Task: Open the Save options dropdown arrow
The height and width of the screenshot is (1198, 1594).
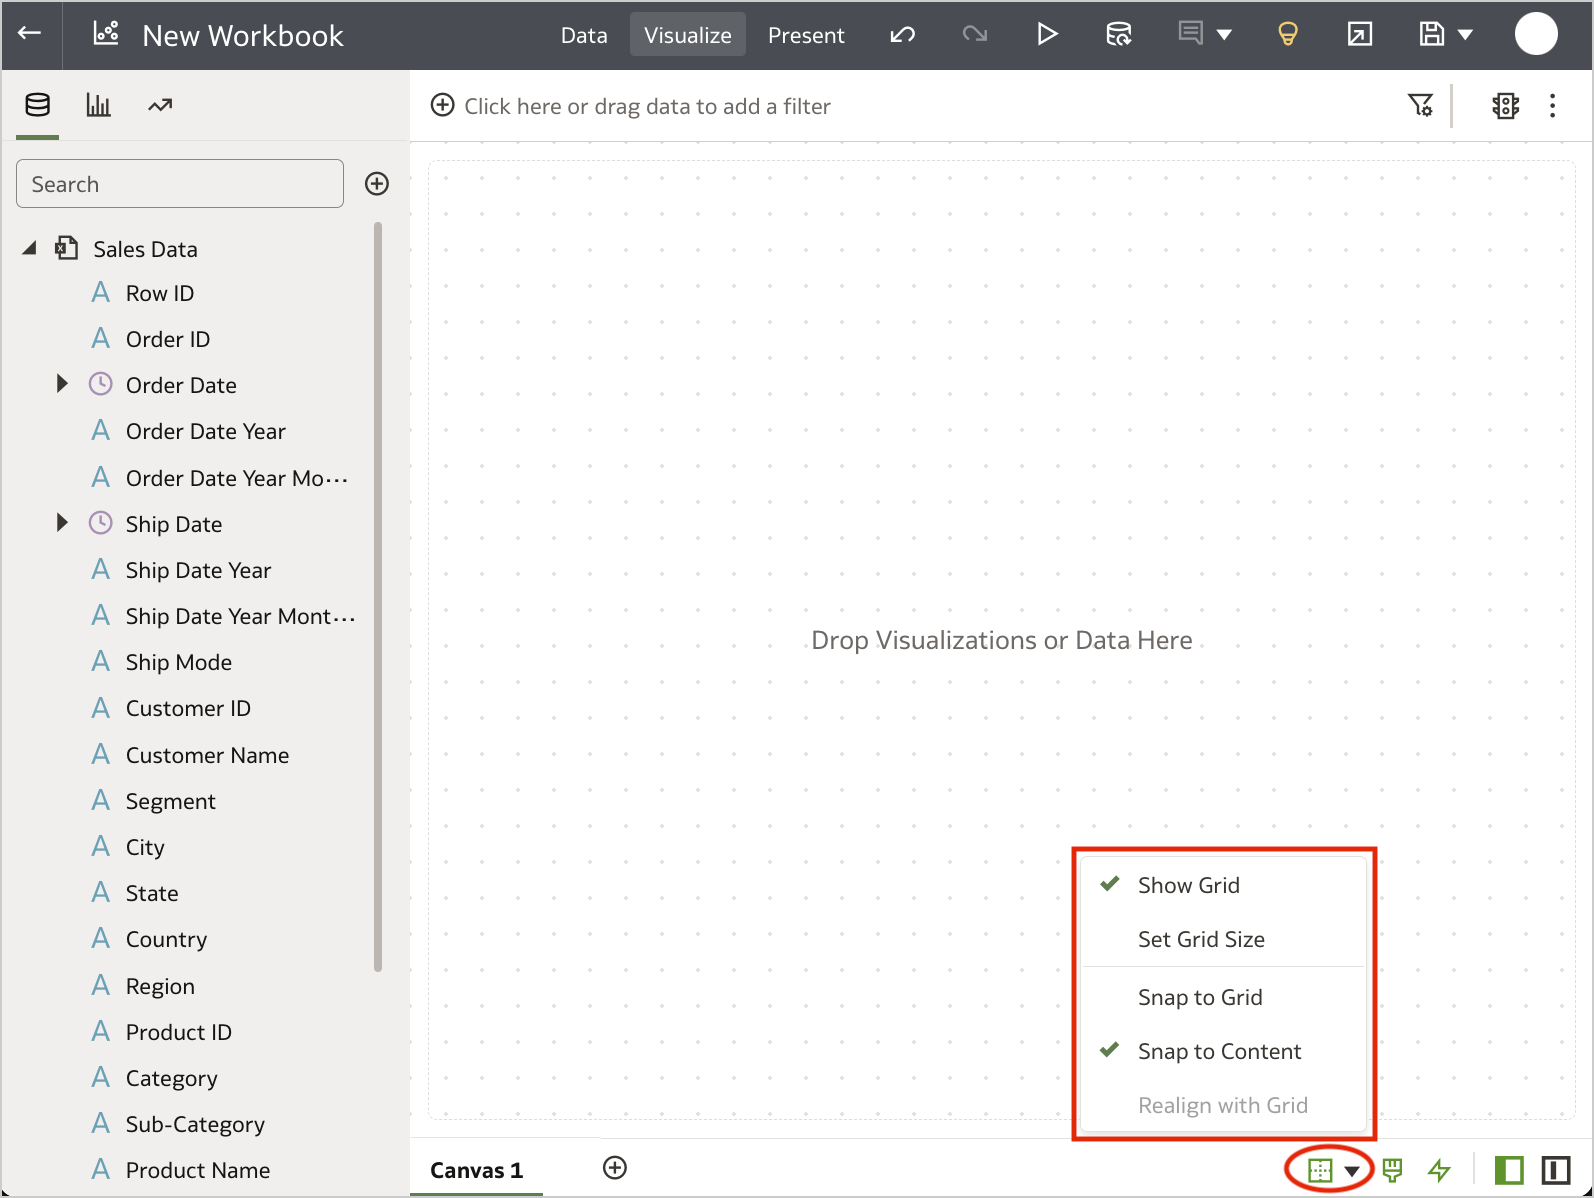Action: coord(1466,35)
